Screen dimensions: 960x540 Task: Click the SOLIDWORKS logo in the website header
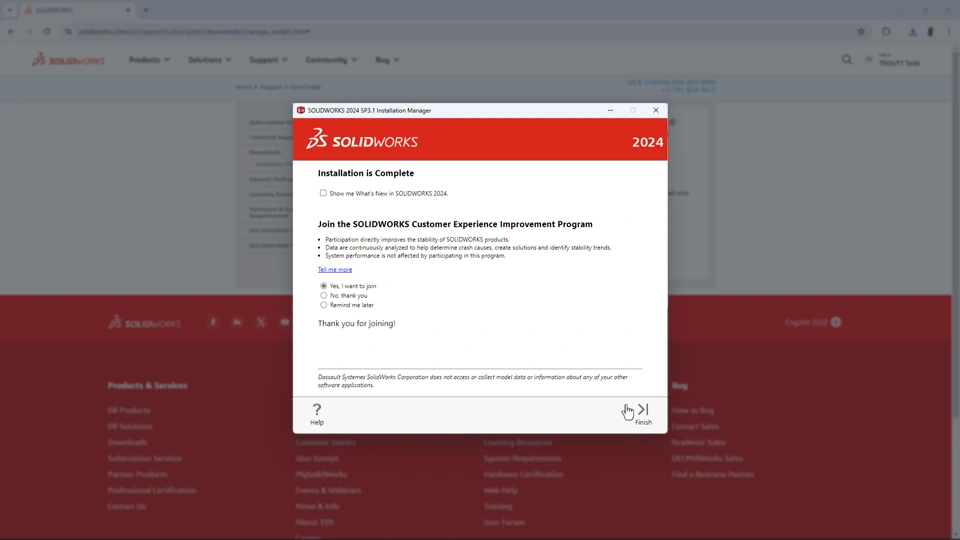click(69, 59)
